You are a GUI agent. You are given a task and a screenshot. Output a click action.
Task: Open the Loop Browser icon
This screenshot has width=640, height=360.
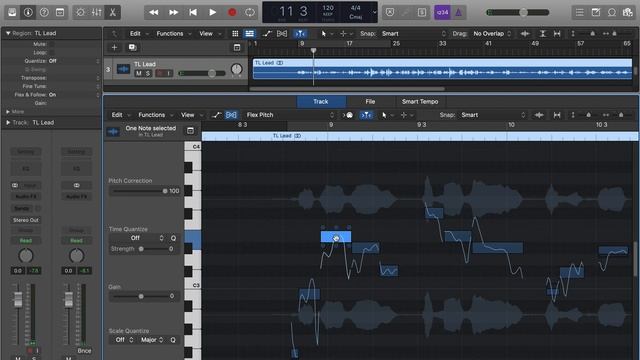coord(611,12)
